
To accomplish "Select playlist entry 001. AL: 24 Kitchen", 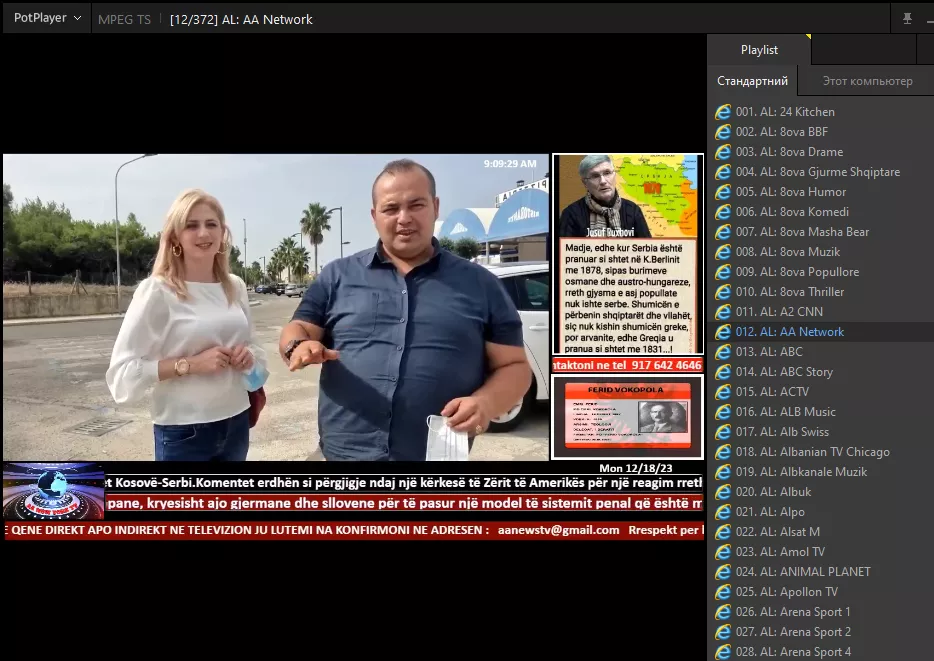I will [822, 112].
